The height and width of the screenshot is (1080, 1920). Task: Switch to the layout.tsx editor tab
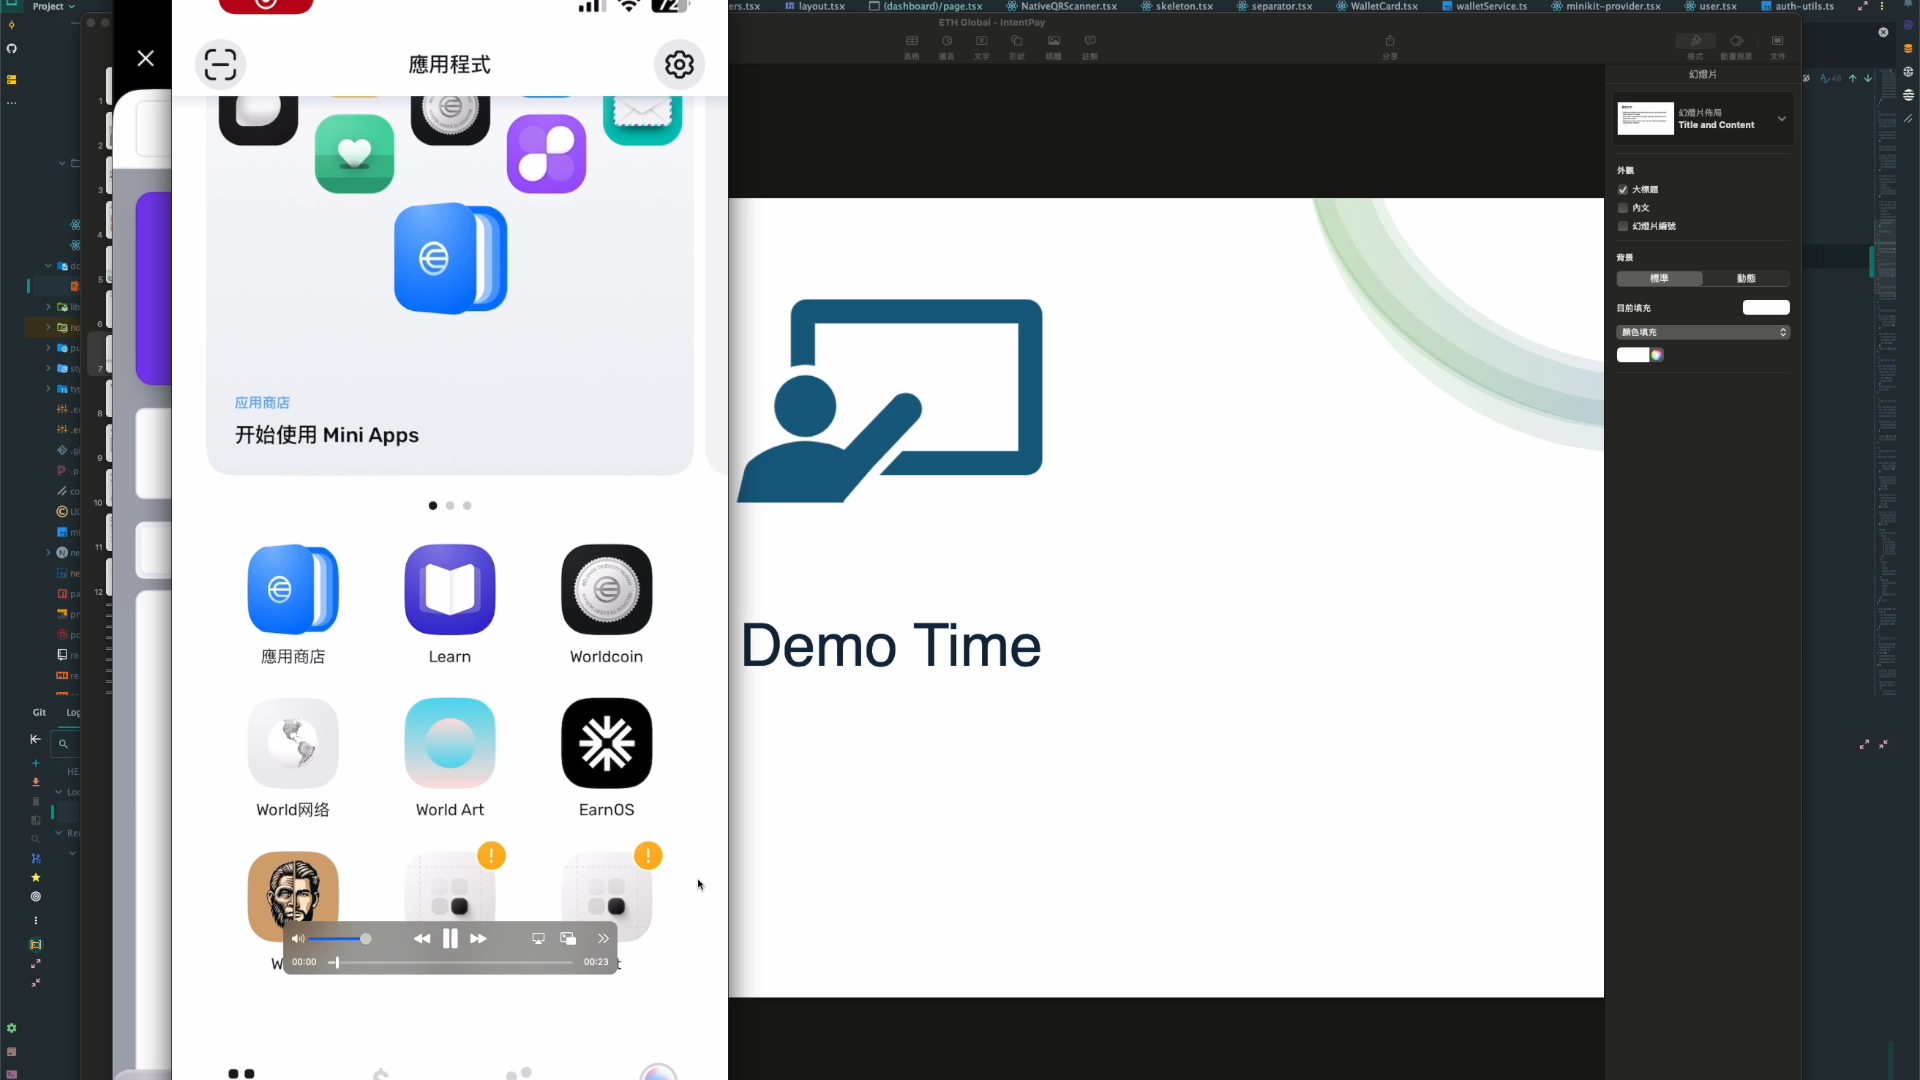pyautogui.click(x=815, y=6)
